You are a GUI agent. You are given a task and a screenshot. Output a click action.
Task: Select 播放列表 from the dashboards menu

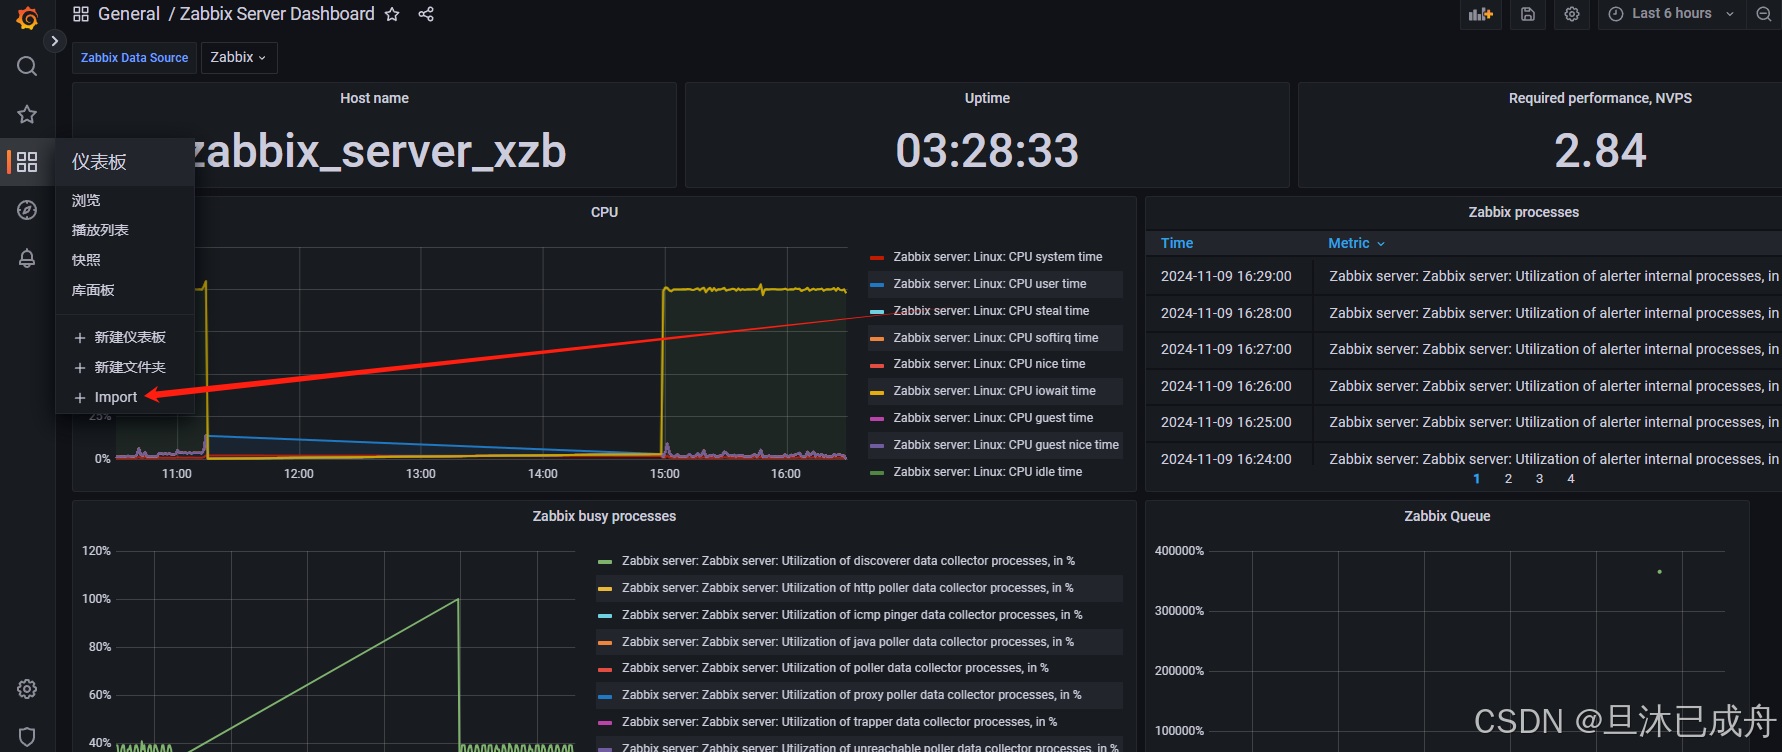tap(100, 230)
